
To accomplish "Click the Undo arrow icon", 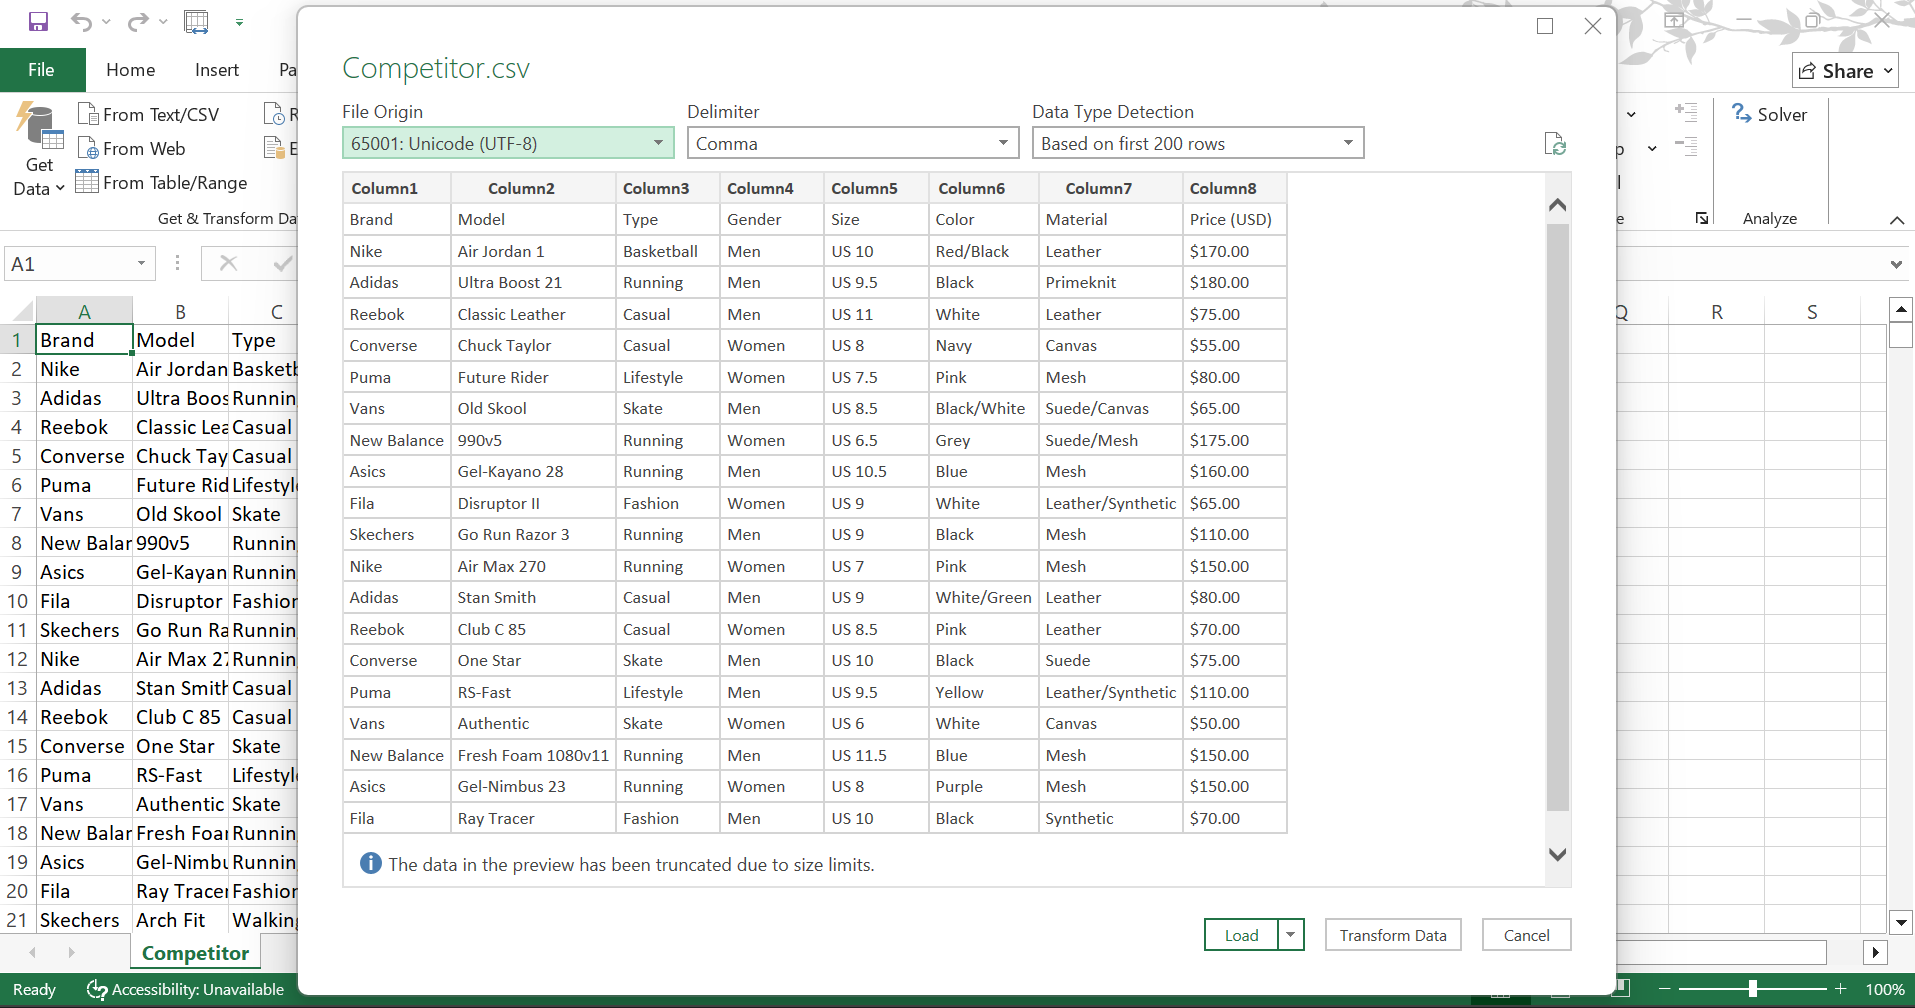I will point(81,22).
